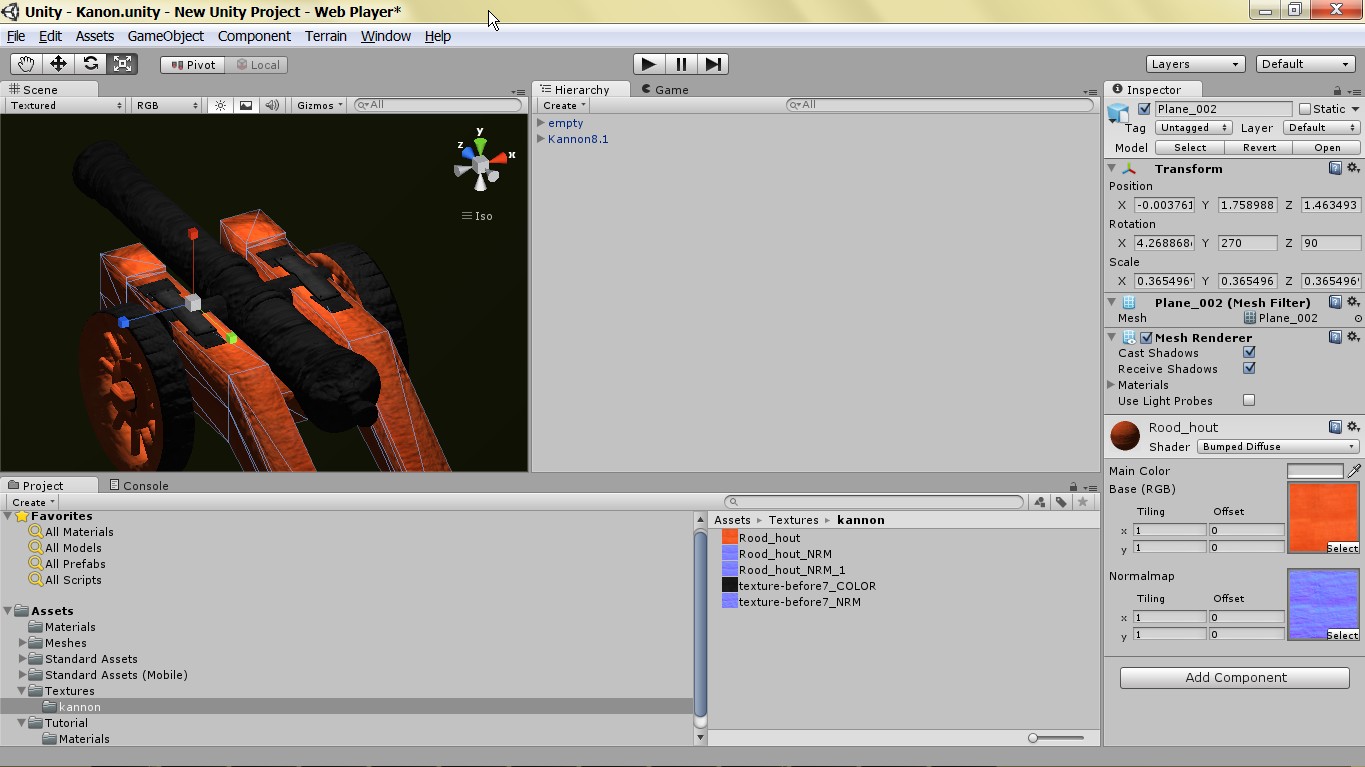
Task: Select the Hand view tool
Action: pyautogui.click(x=26, y=64)
